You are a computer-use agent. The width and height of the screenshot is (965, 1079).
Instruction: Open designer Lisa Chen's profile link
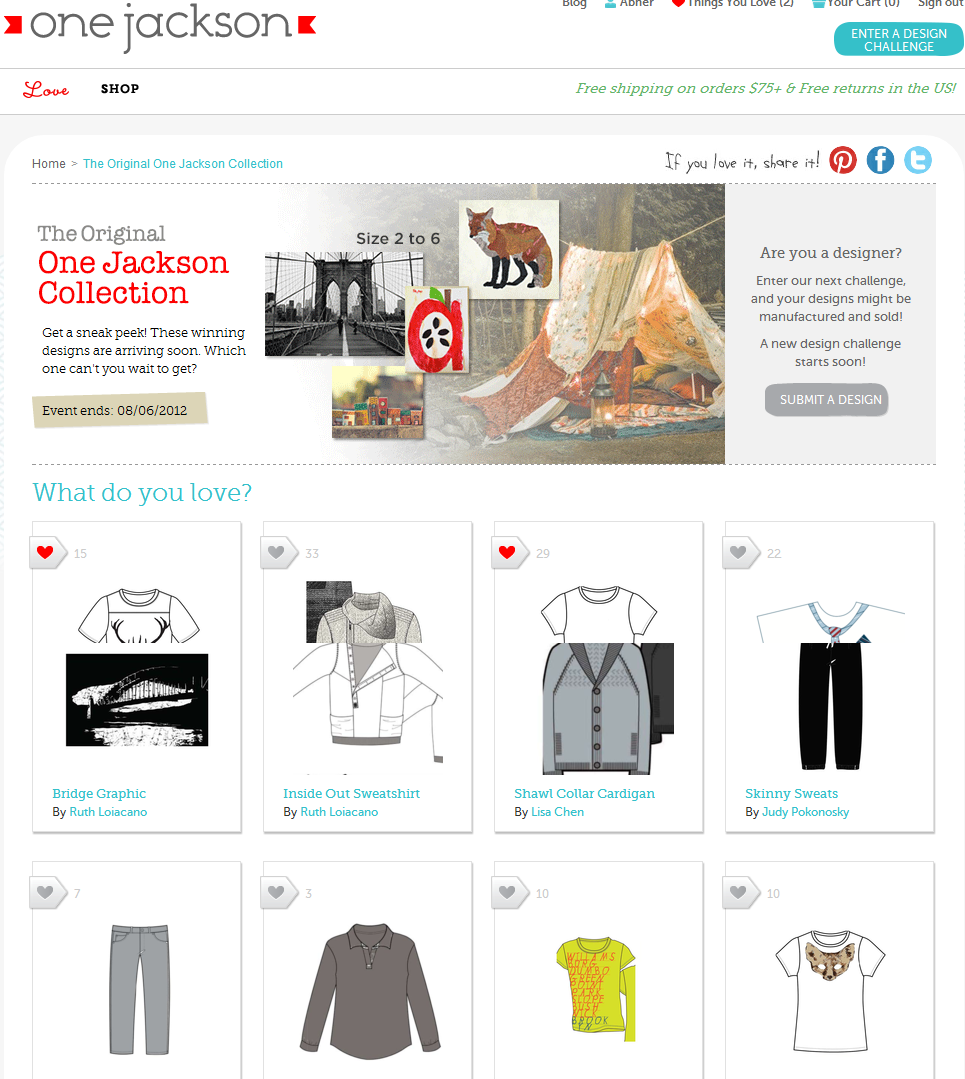coord(558,812)
